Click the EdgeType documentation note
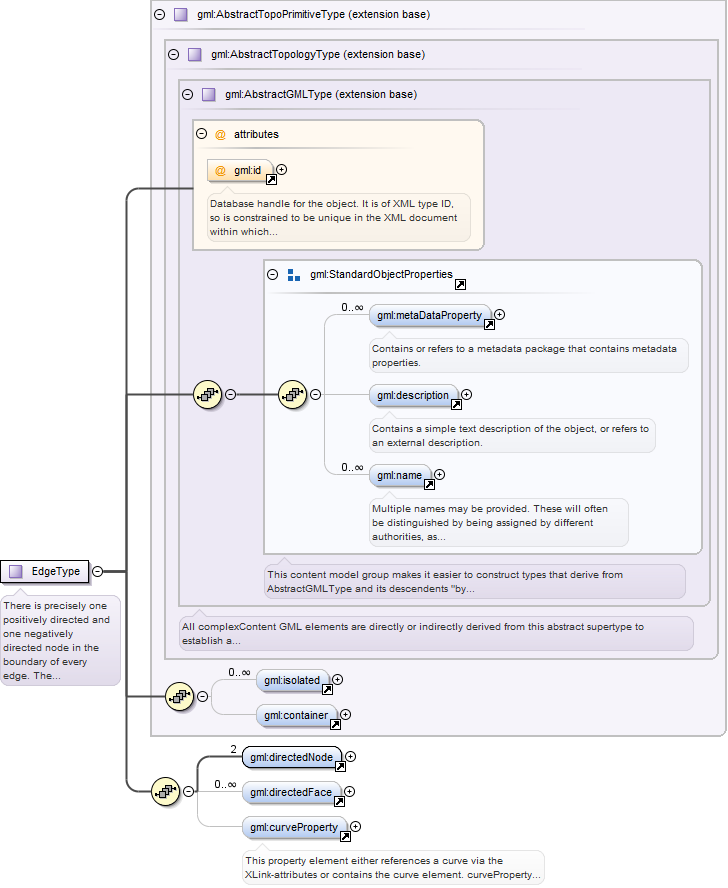 pyautogui.click(x=60, y=641)
